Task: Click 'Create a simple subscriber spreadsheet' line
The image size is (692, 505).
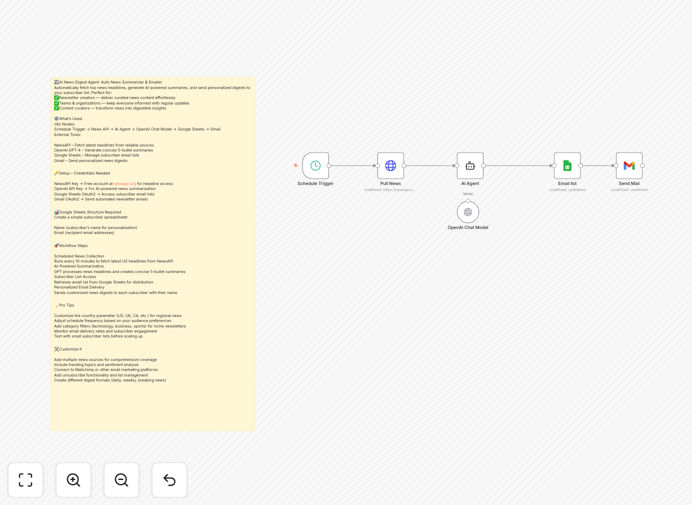Action: click(x=90, y=217)
